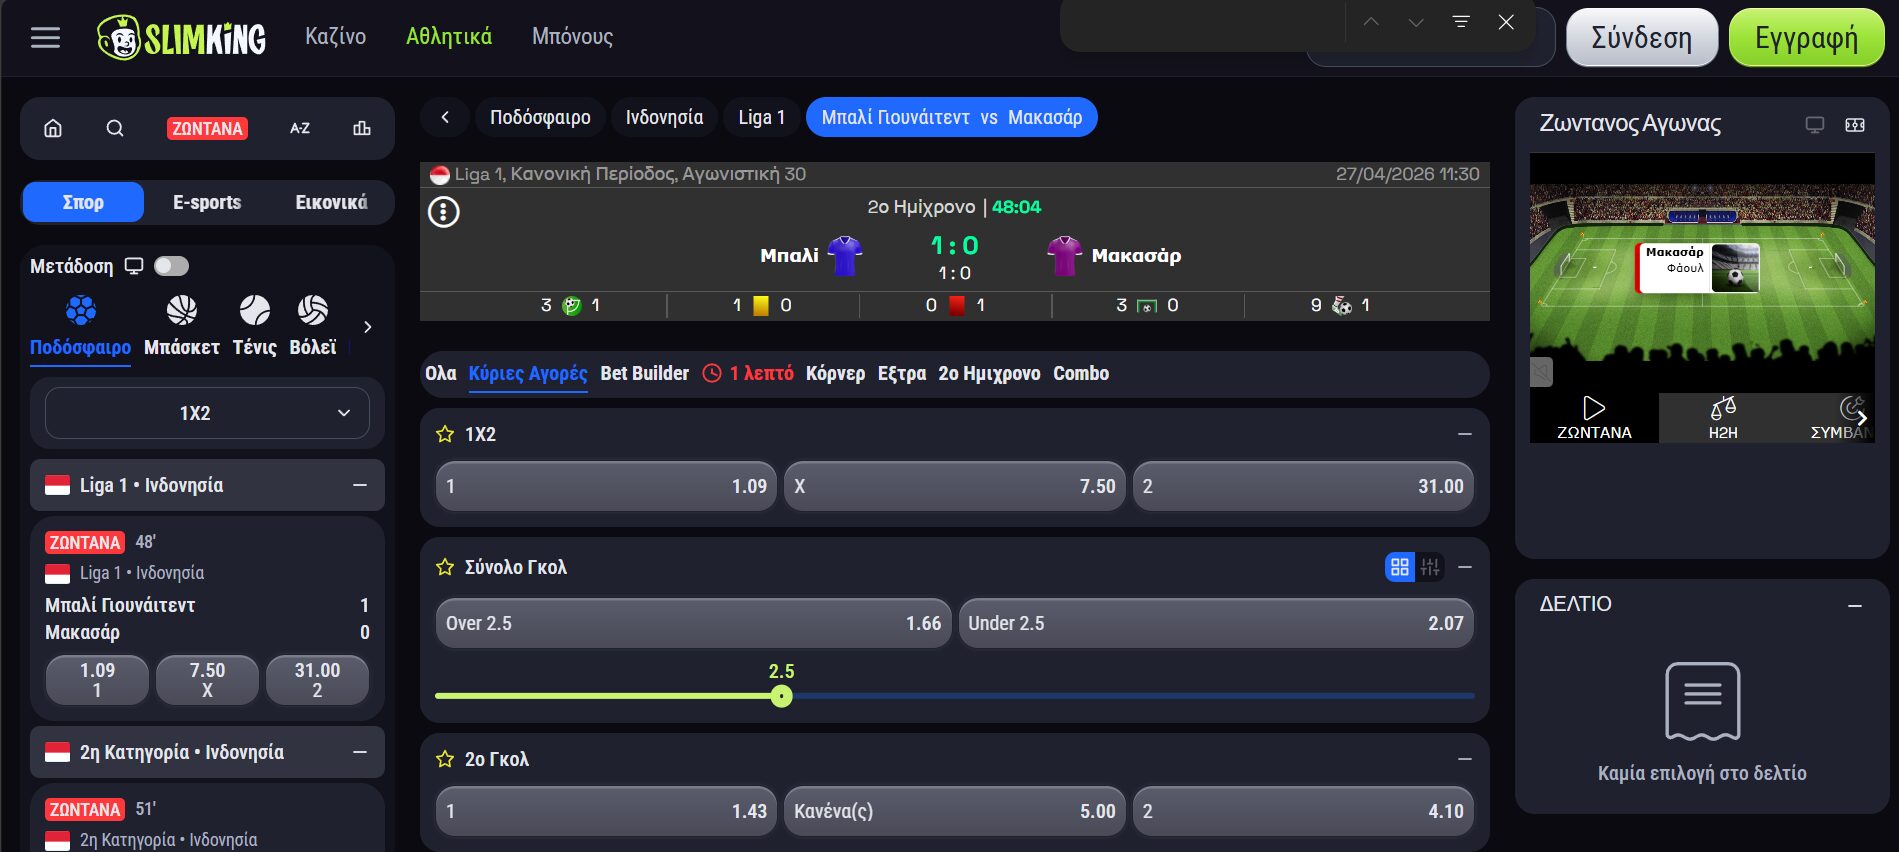1899x852 pixels.
Task: Toggle the Μετάδοση streaming switch
Action: 171,266
